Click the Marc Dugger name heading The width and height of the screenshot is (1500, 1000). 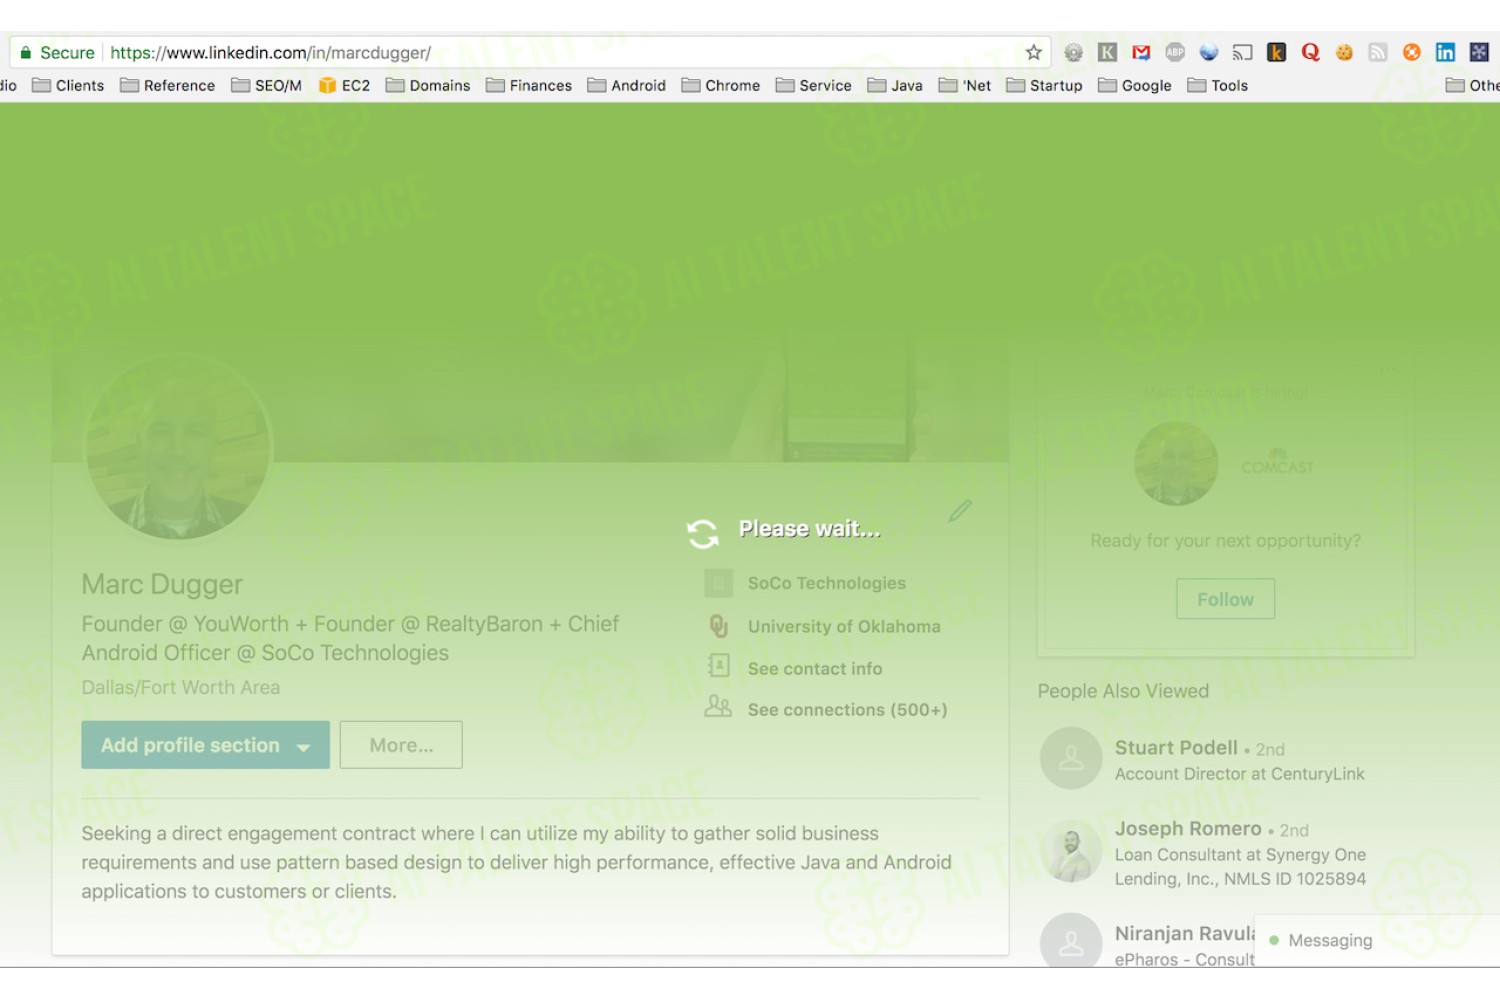coord(162,584)
